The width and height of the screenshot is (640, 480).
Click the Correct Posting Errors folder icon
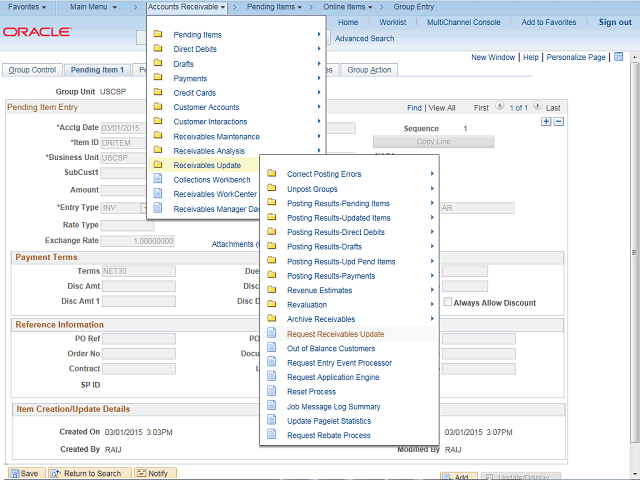point(272,173)
